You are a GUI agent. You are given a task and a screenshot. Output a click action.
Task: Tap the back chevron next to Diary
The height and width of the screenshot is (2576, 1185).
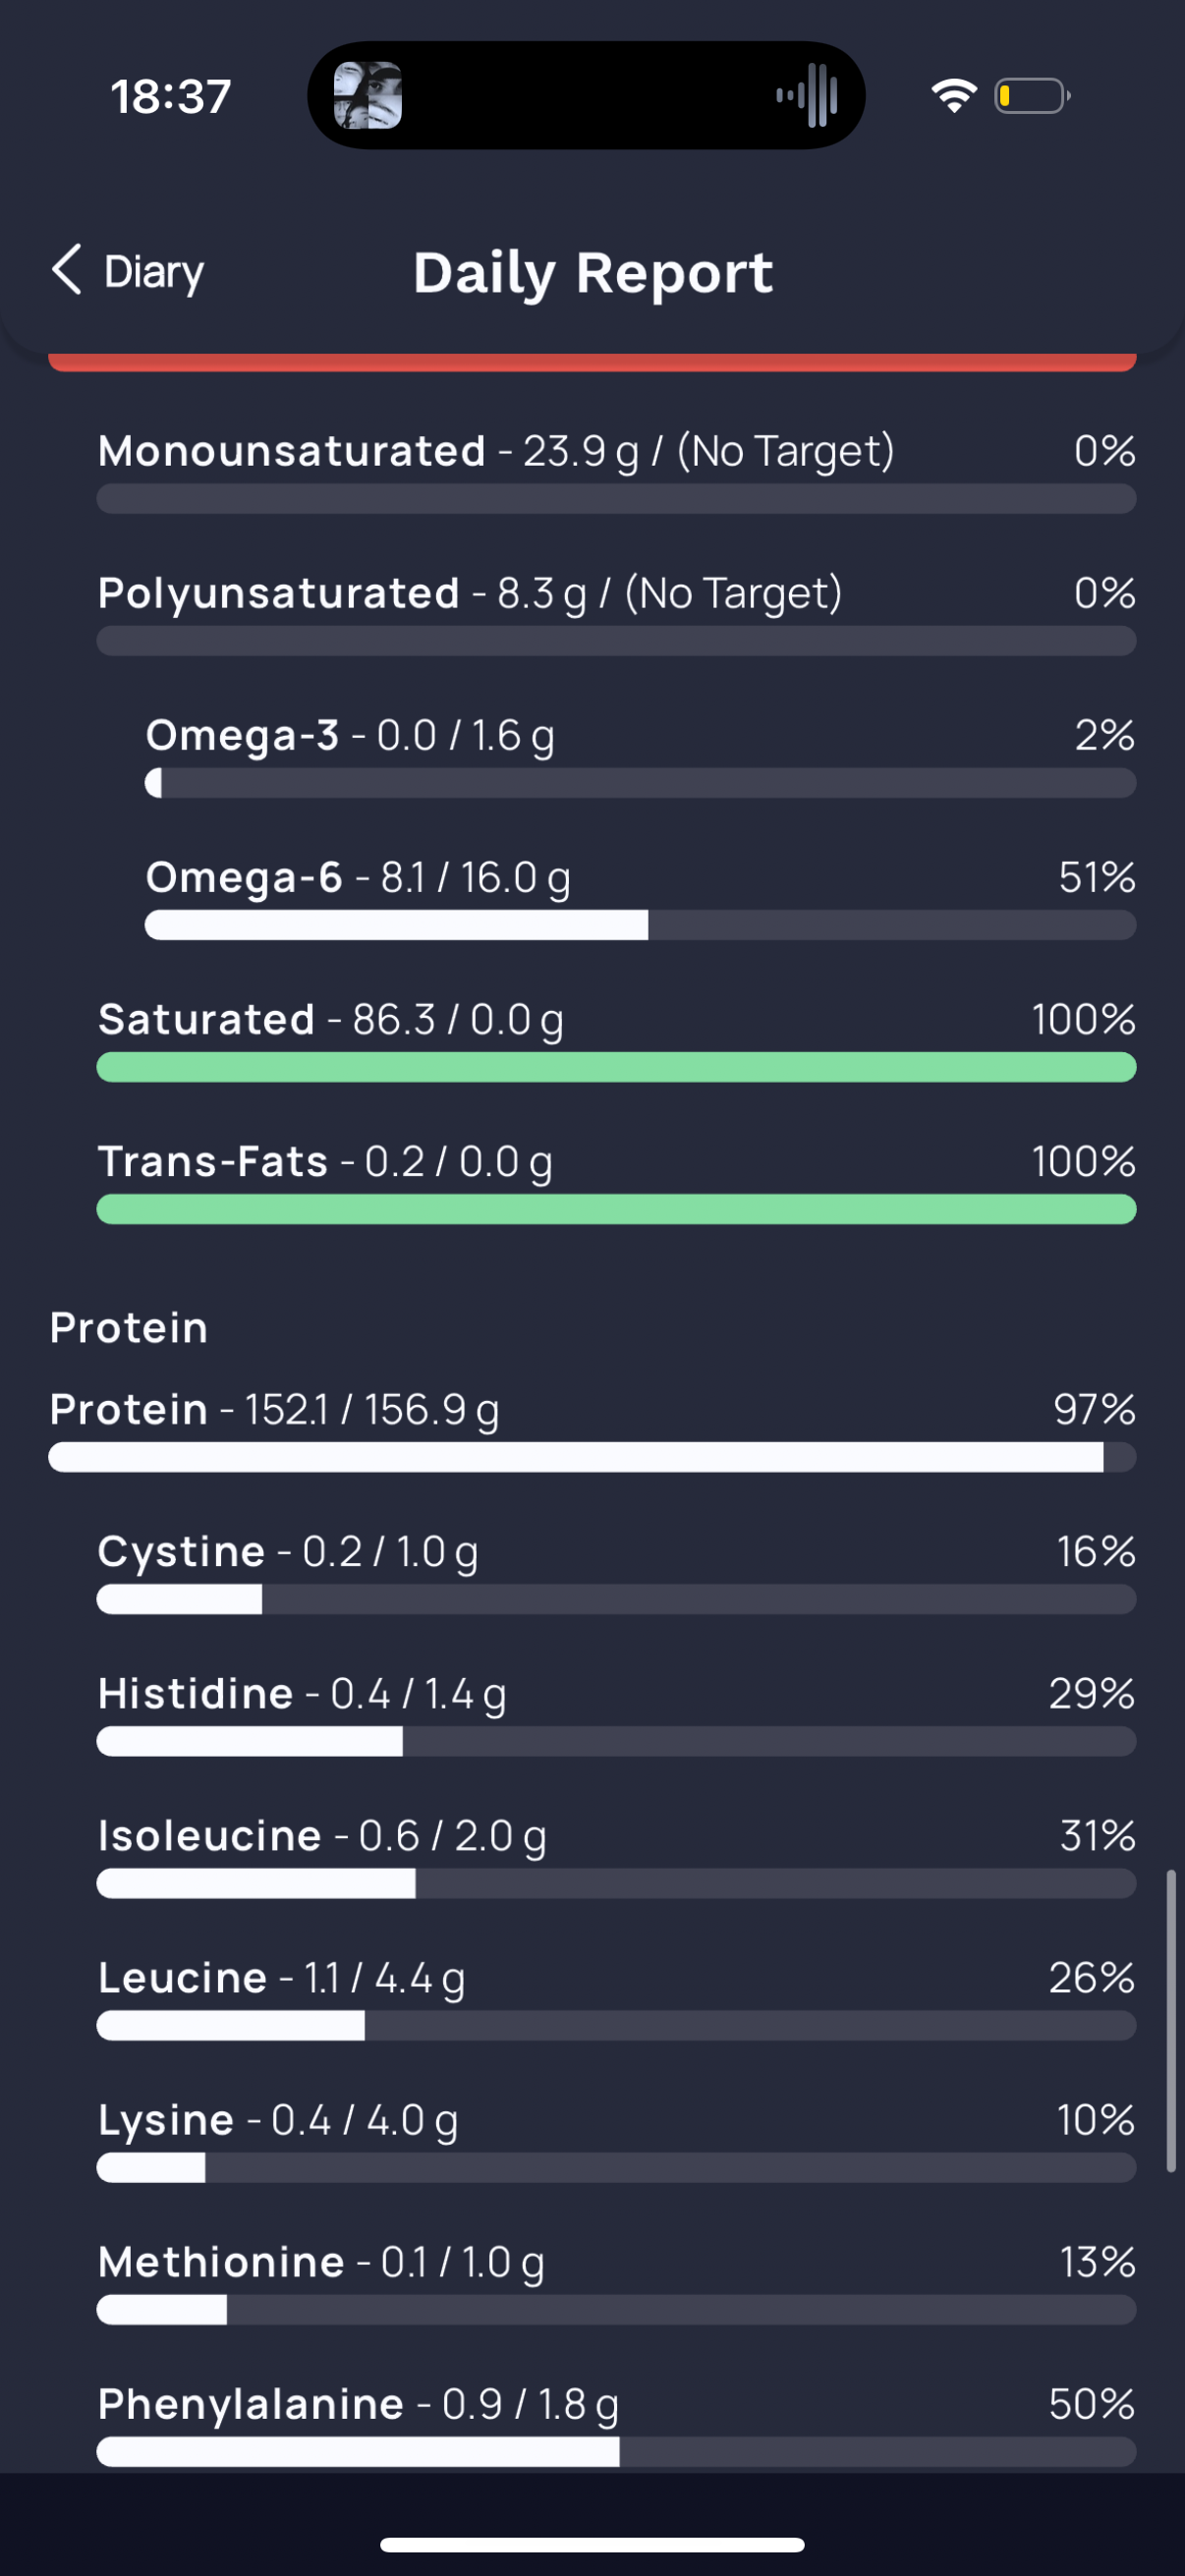point(67,270)
